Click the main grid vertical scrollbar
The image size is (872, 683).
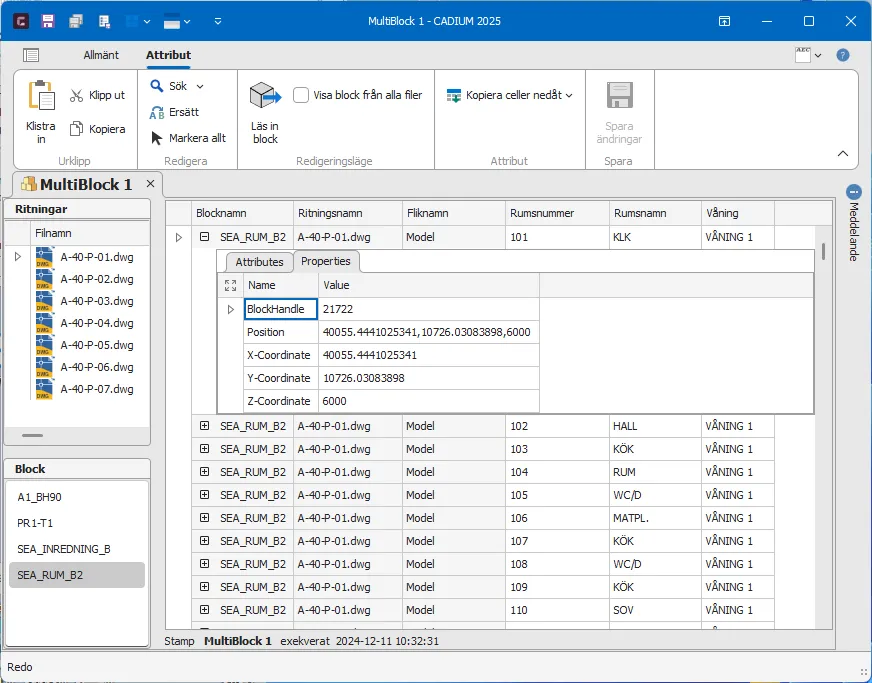[823, 251]
